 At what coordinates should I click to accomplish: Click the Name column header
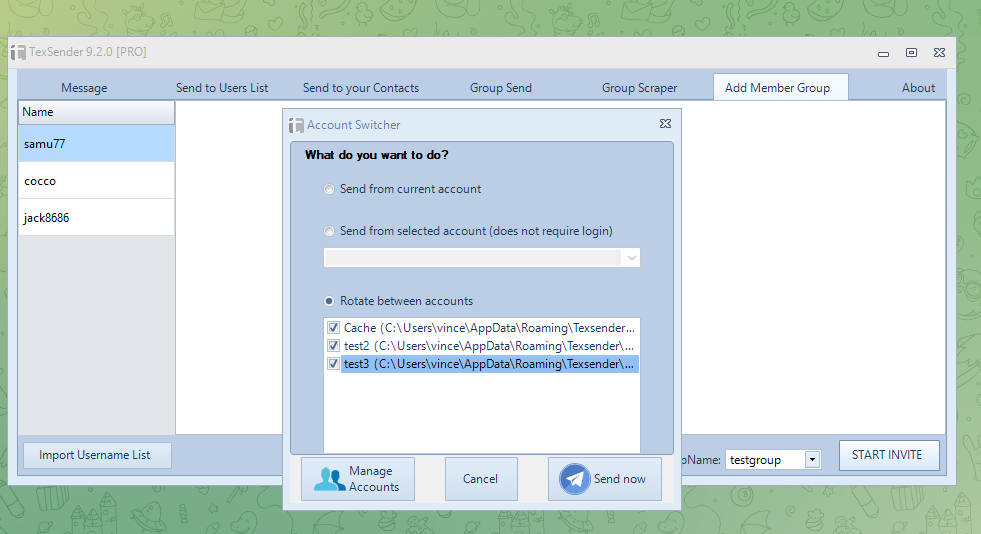click(x=96, y=113)
